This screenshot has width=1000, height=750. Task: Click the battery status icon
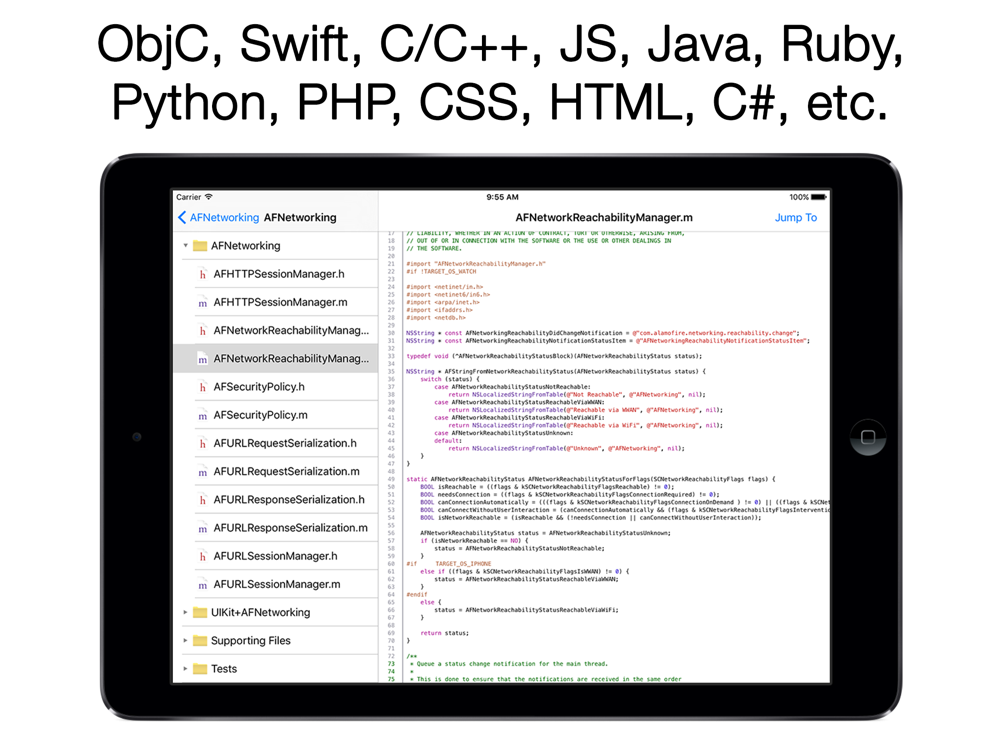tap(819, 197)
